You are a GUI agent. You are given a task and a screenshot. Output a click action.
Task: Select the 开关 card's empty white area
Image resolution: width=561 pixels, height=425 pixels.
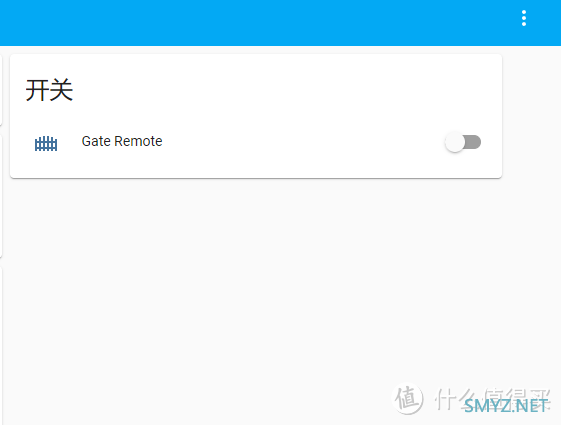point(286,93)
